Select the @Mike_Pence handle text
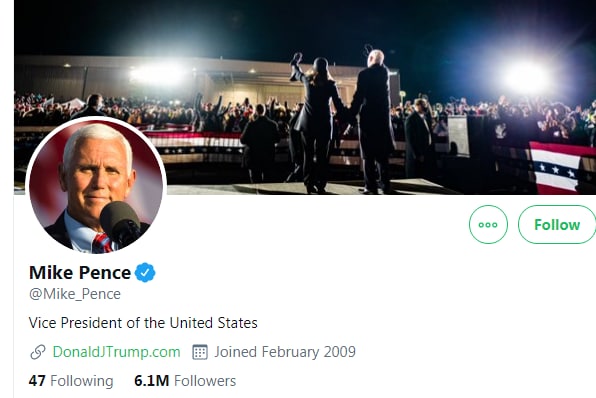596x398 pixels. tap(75, 294)
